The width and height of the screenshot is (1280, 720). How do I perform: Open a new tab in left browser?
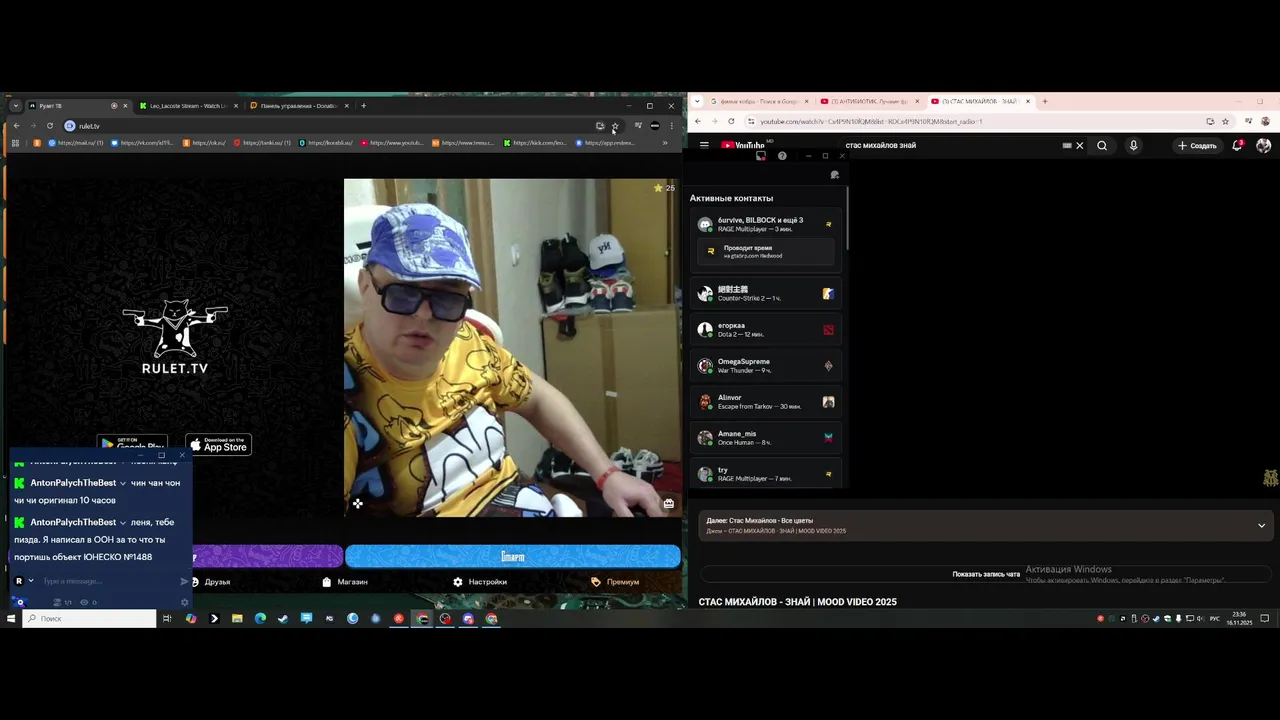[363, 106]
